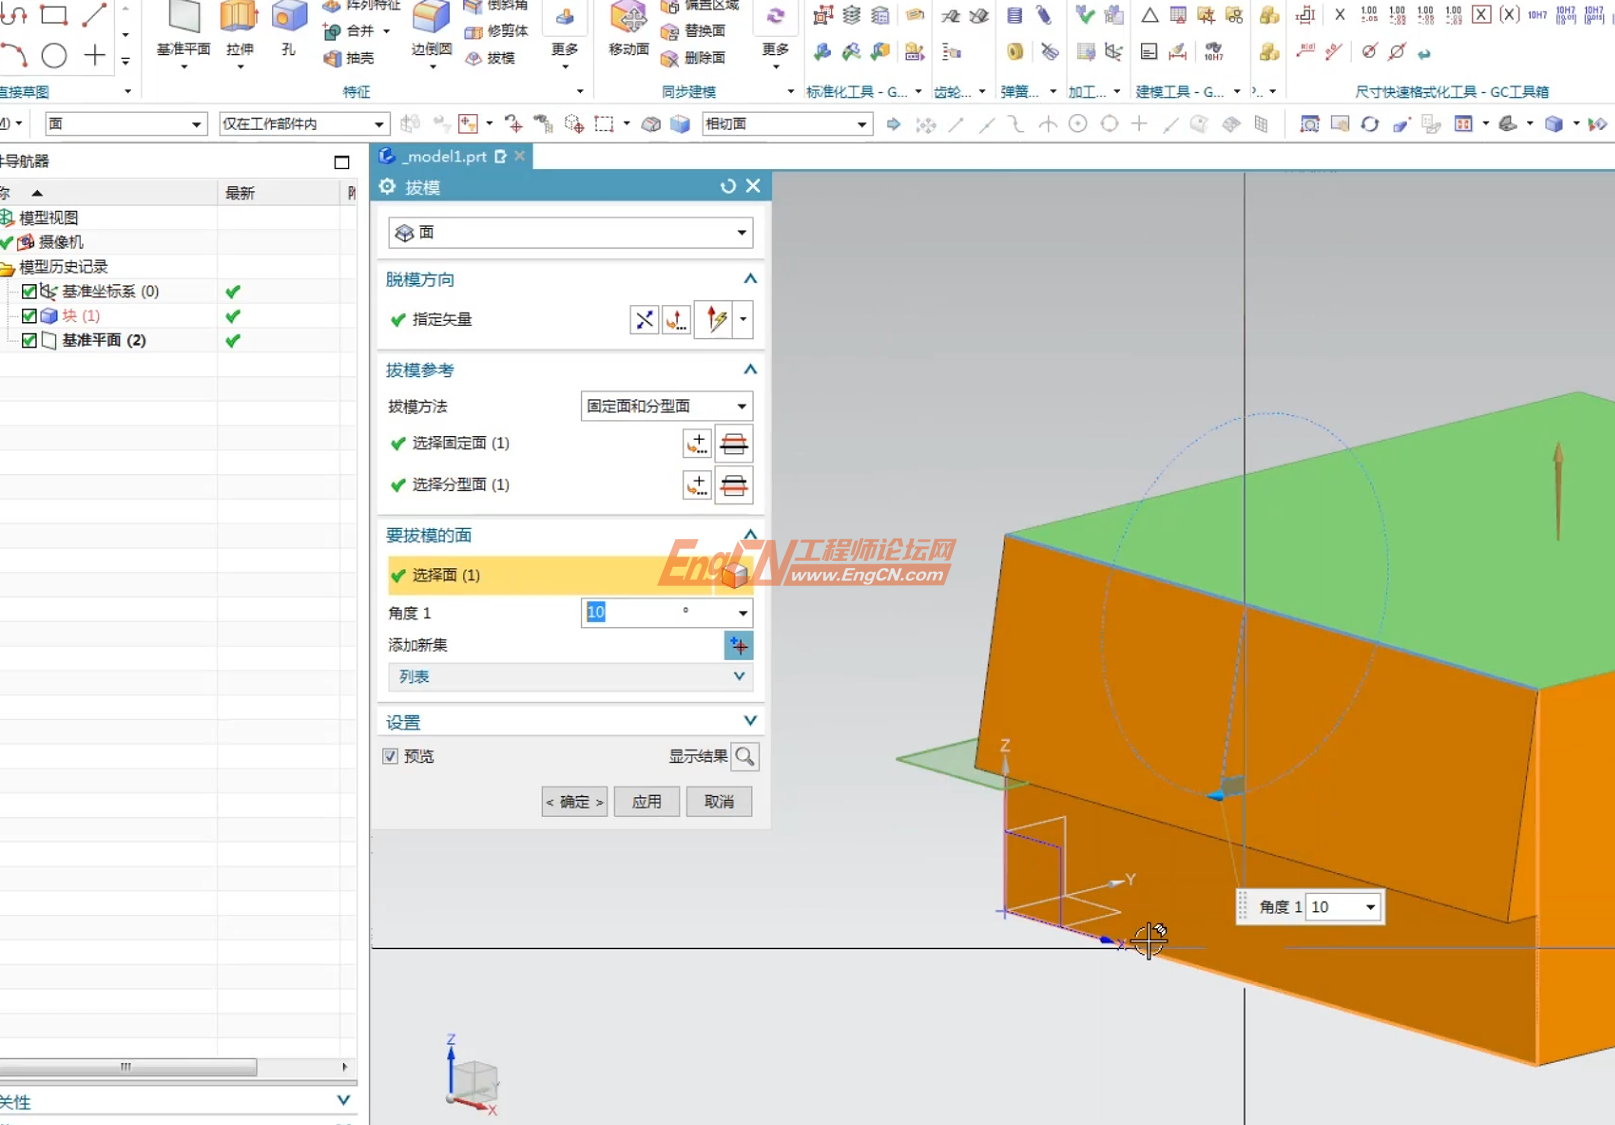
Task: Expand the 列表 list section
Action: click(x=738, y=677)
